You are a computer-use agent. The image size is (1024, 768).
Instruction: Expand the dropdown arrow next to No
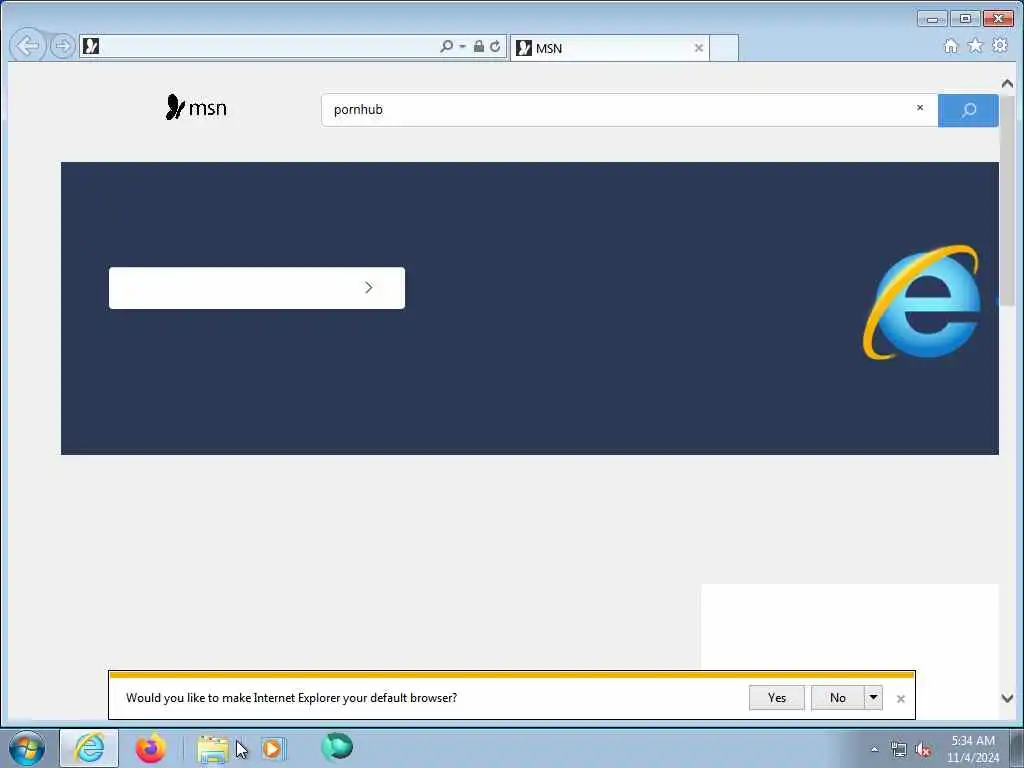click(x=873, y=697)
